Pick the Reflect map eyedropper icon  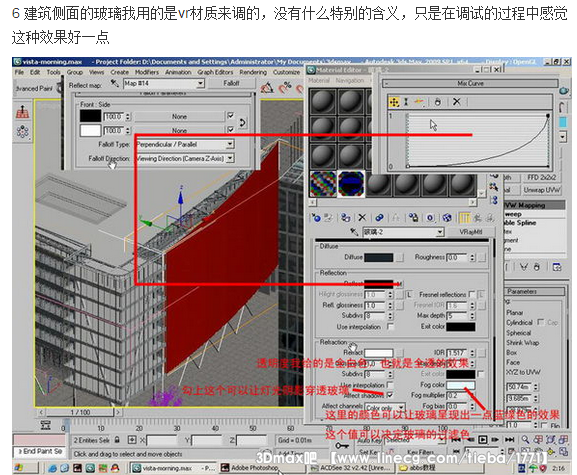tap(114, 84)
